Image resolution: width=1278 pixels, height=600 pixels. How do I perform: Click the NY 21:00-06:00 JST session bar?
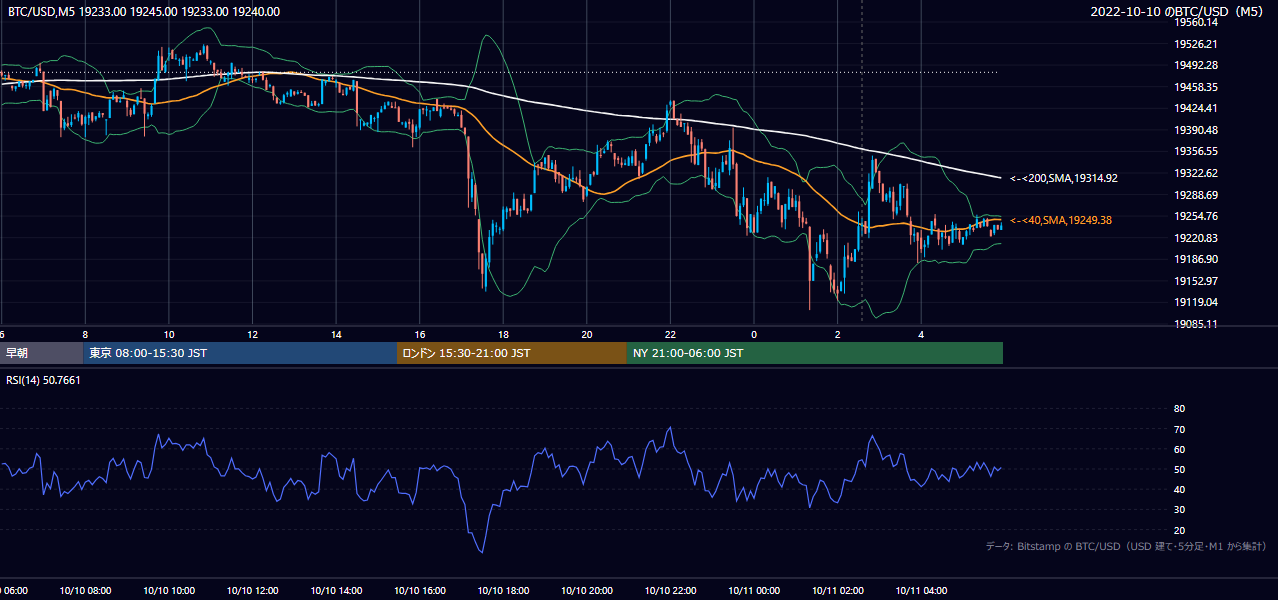pos(815,353)
